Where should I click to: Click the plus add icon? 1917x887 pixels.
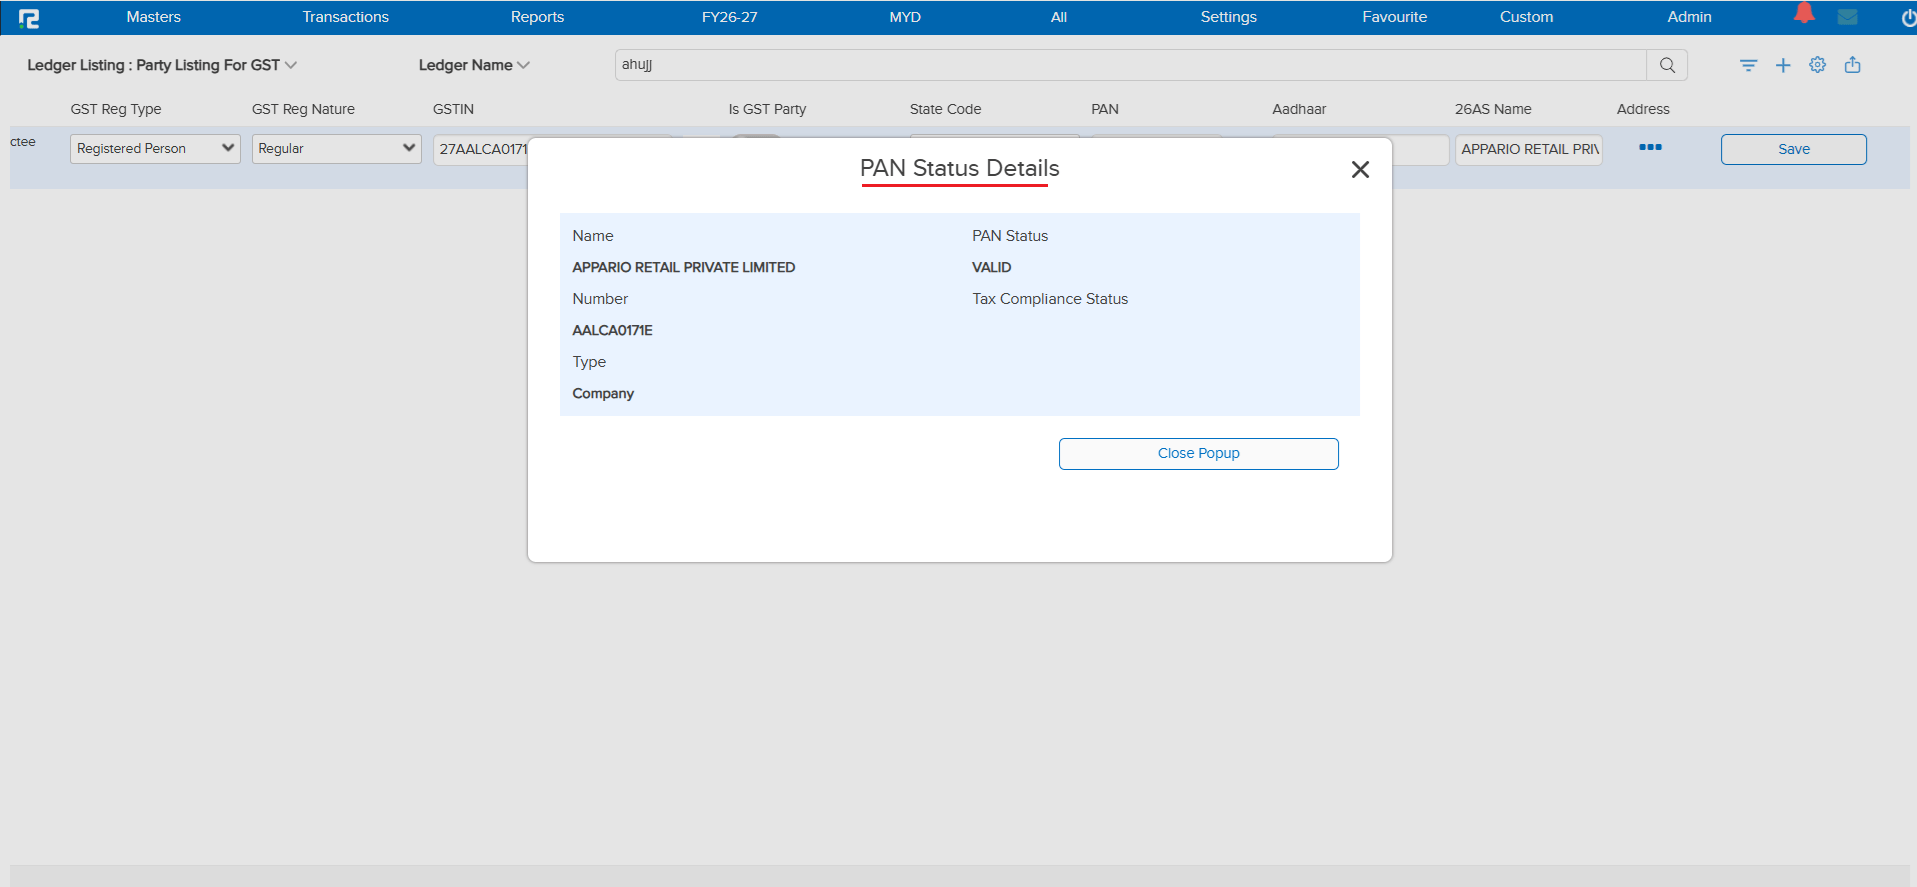pyautogui.click(x=1783, y=65)
